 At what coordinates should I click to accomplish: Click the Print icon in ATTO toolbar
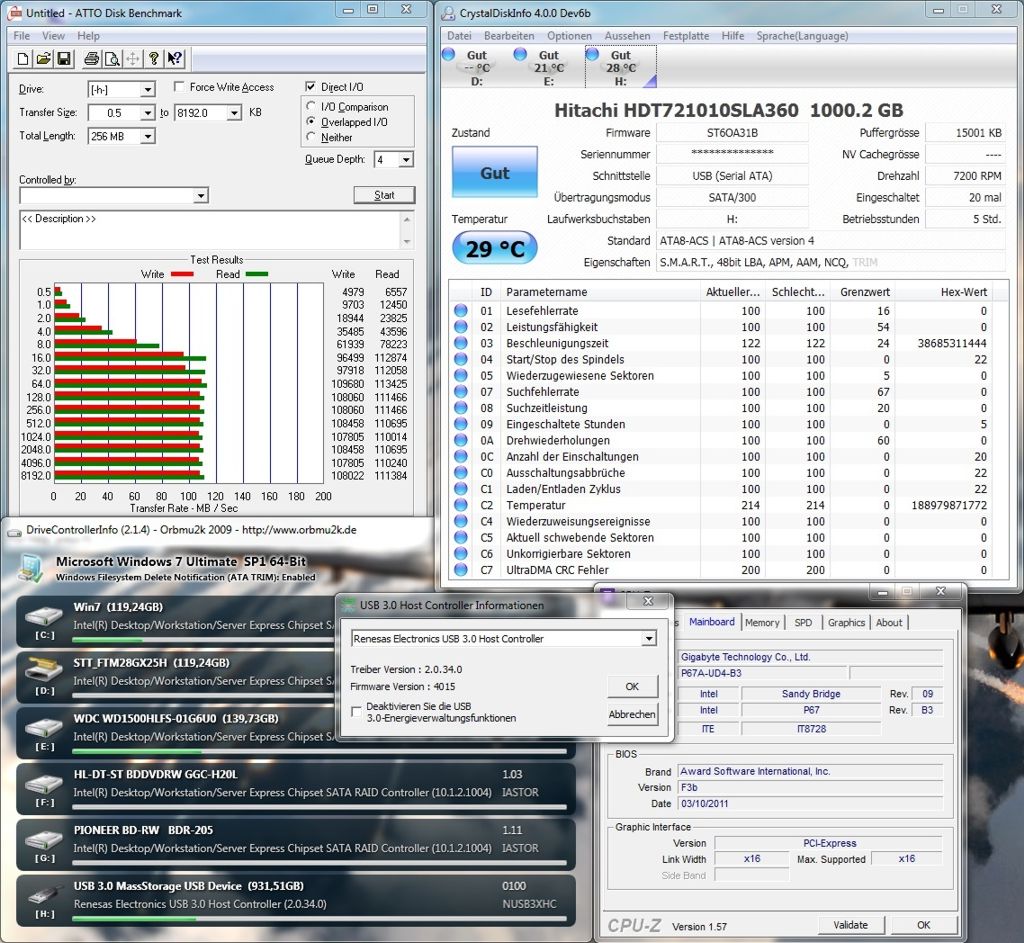[x=92, y=59]
